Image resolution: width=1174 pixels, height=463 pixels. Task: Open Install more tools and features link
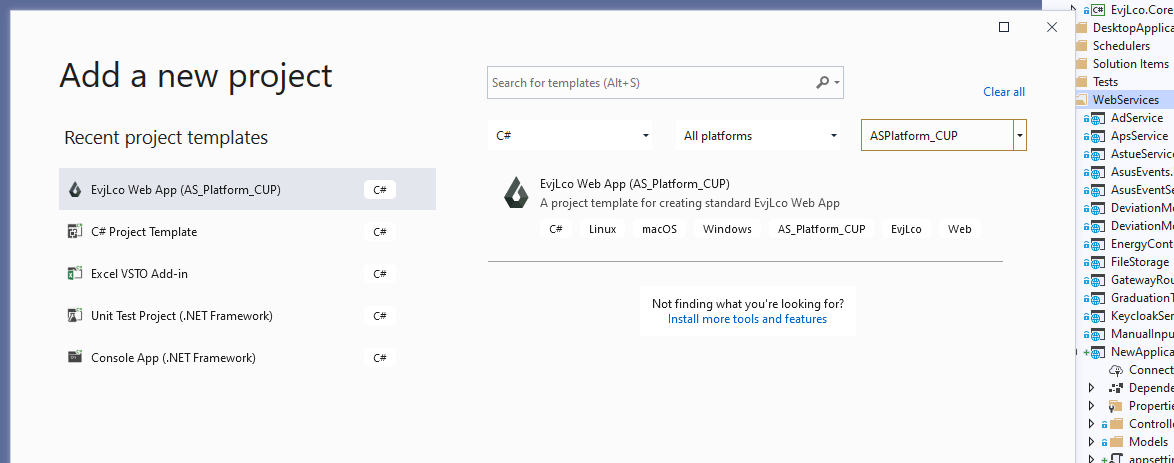coord(747,319)
